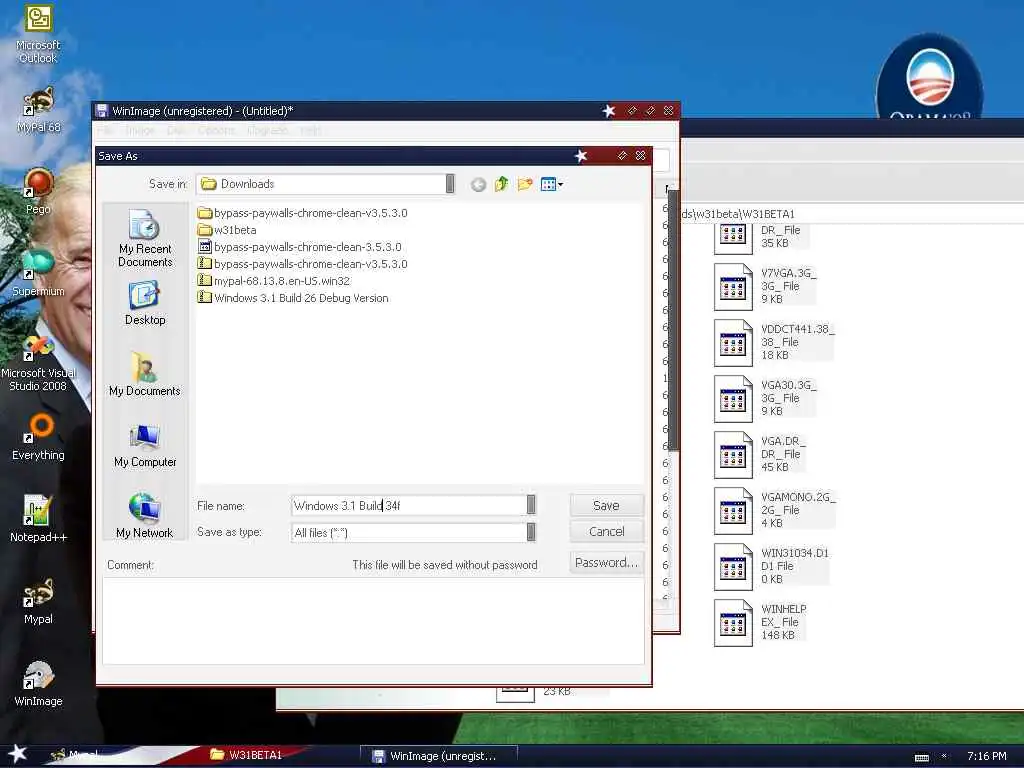Expand the File name history dropdown
Screen dimensions: 1024x768
pyautogui.click(x=531, y=505)
